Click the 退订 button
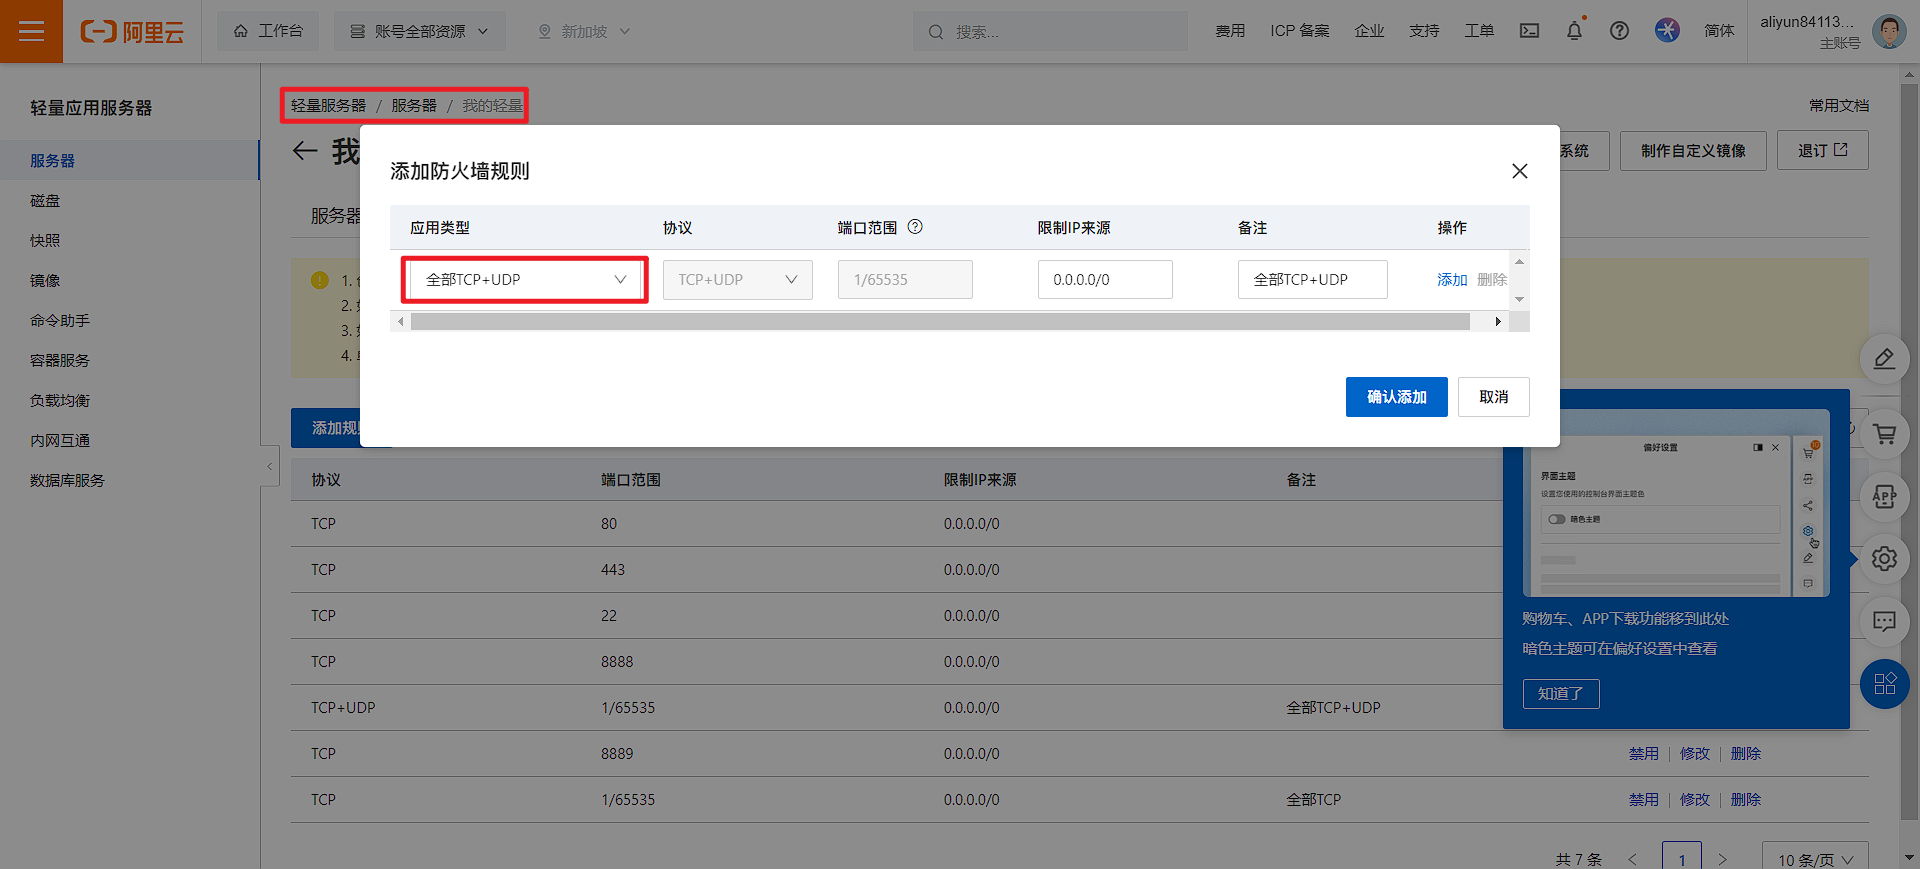Image resolution: width=1920 pixels, height=869 pixels. pyautogui.click(x=1822, y=151)
